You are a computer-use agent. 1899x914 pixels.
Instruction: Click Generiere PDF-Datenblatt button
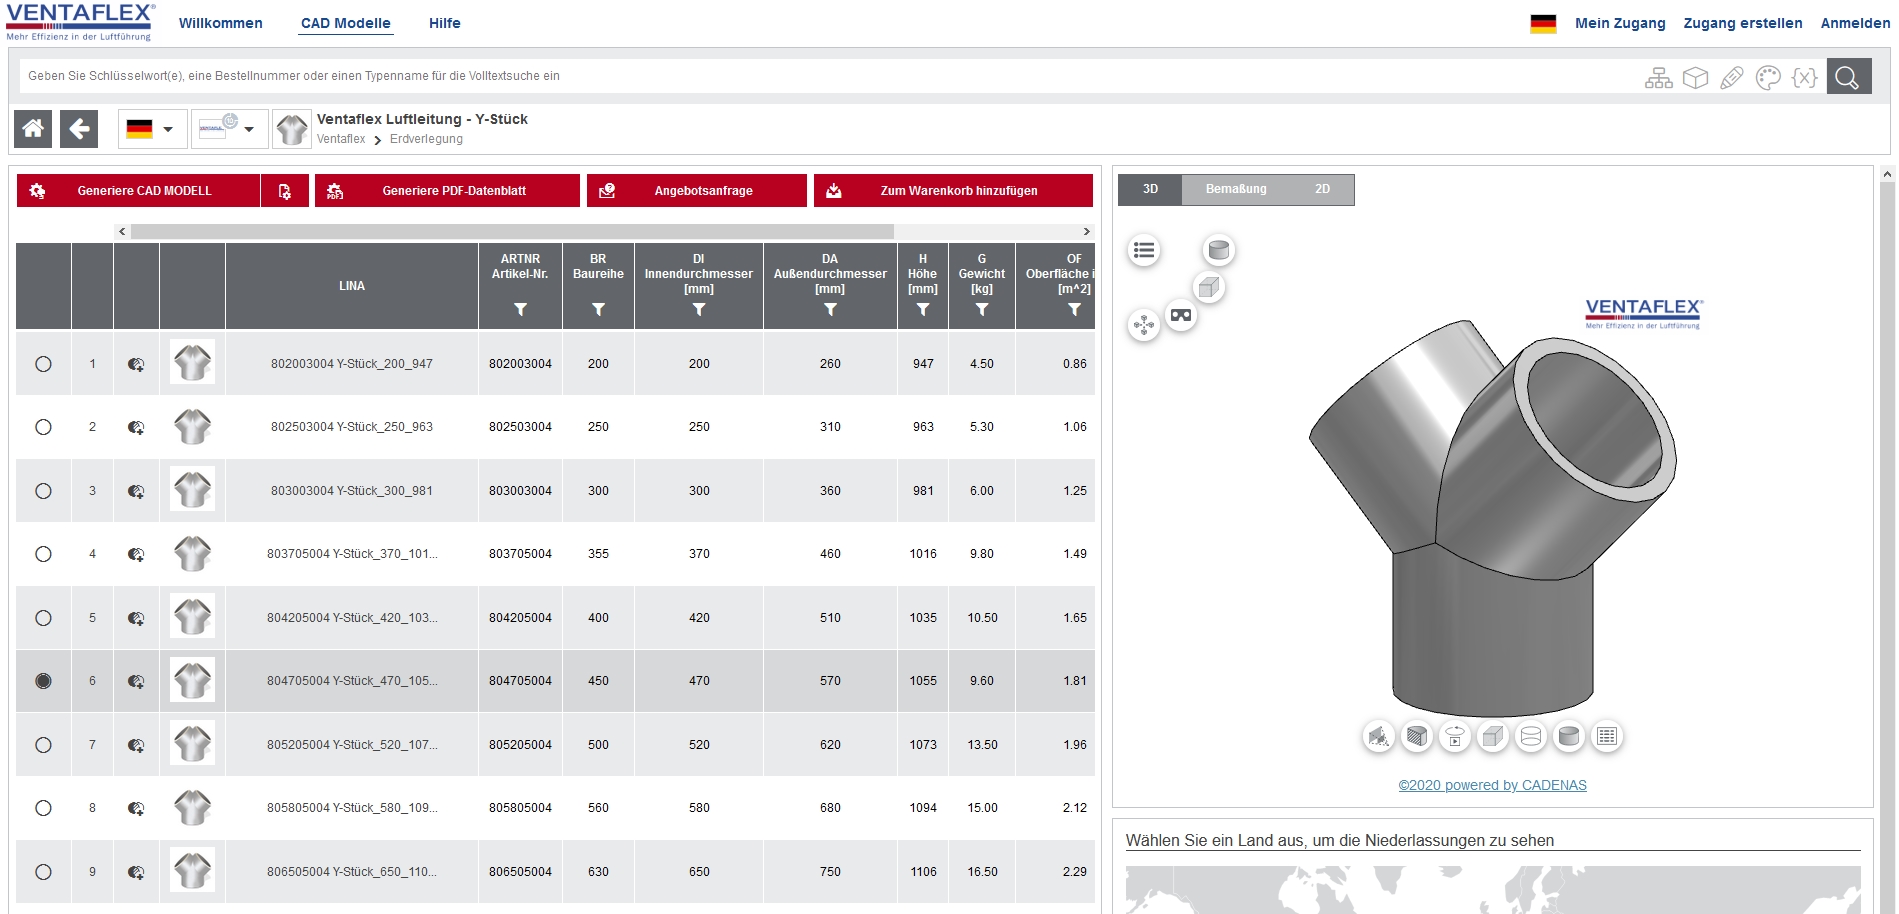pyautogui.click(x=447, y=191)
